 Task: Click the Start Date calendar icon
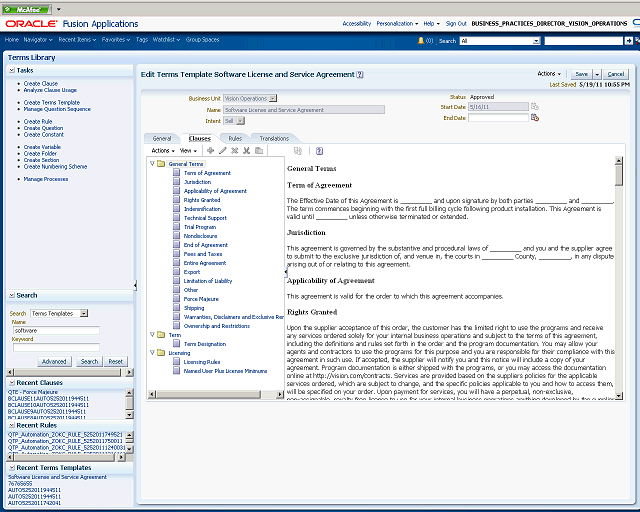[535, 107]
